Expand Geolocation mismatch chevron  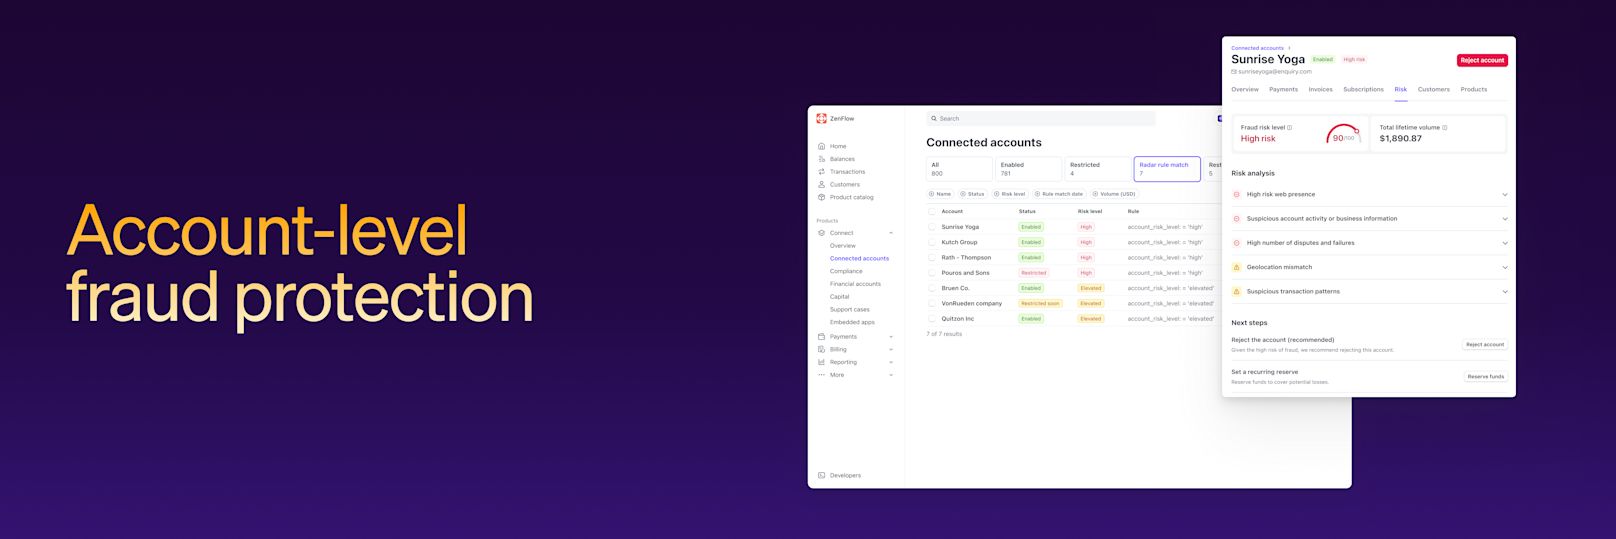(1505, 267)
